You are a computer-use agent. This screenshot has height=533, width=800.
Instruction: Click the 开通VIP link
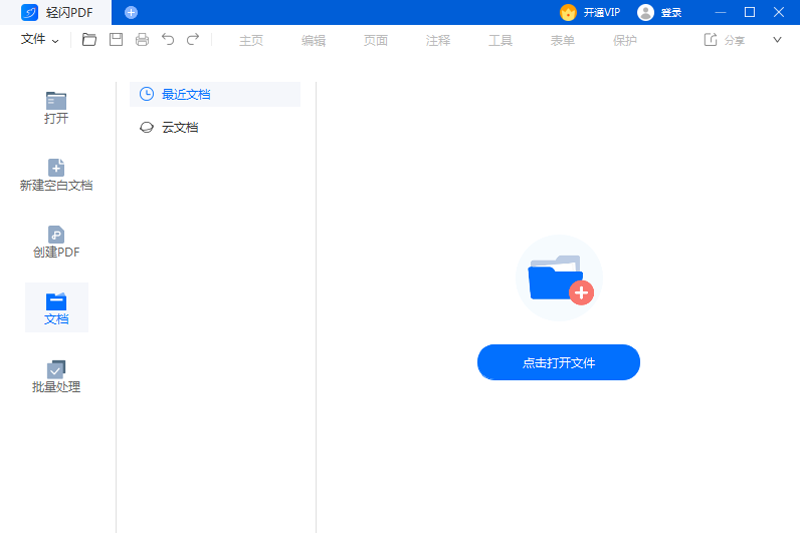coord(602,13)
